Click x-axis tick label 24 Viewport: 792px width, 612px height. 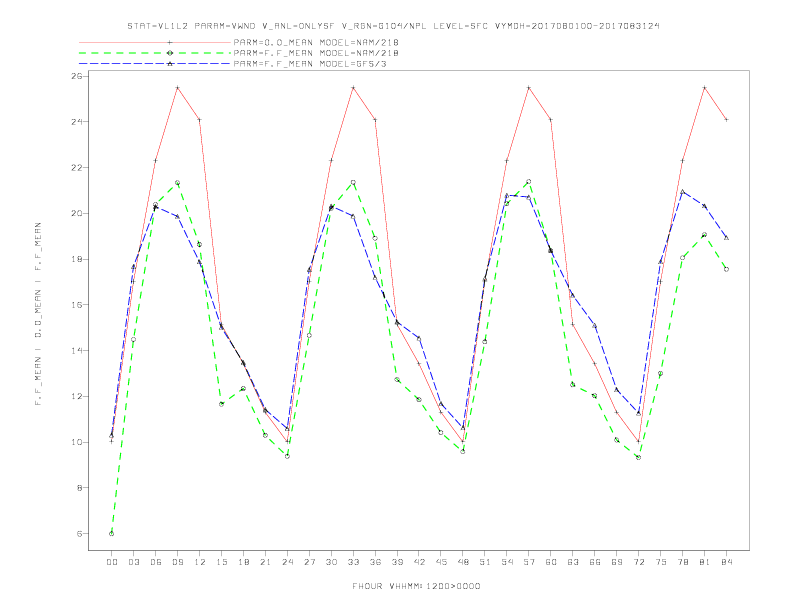[x=287, y=562]
